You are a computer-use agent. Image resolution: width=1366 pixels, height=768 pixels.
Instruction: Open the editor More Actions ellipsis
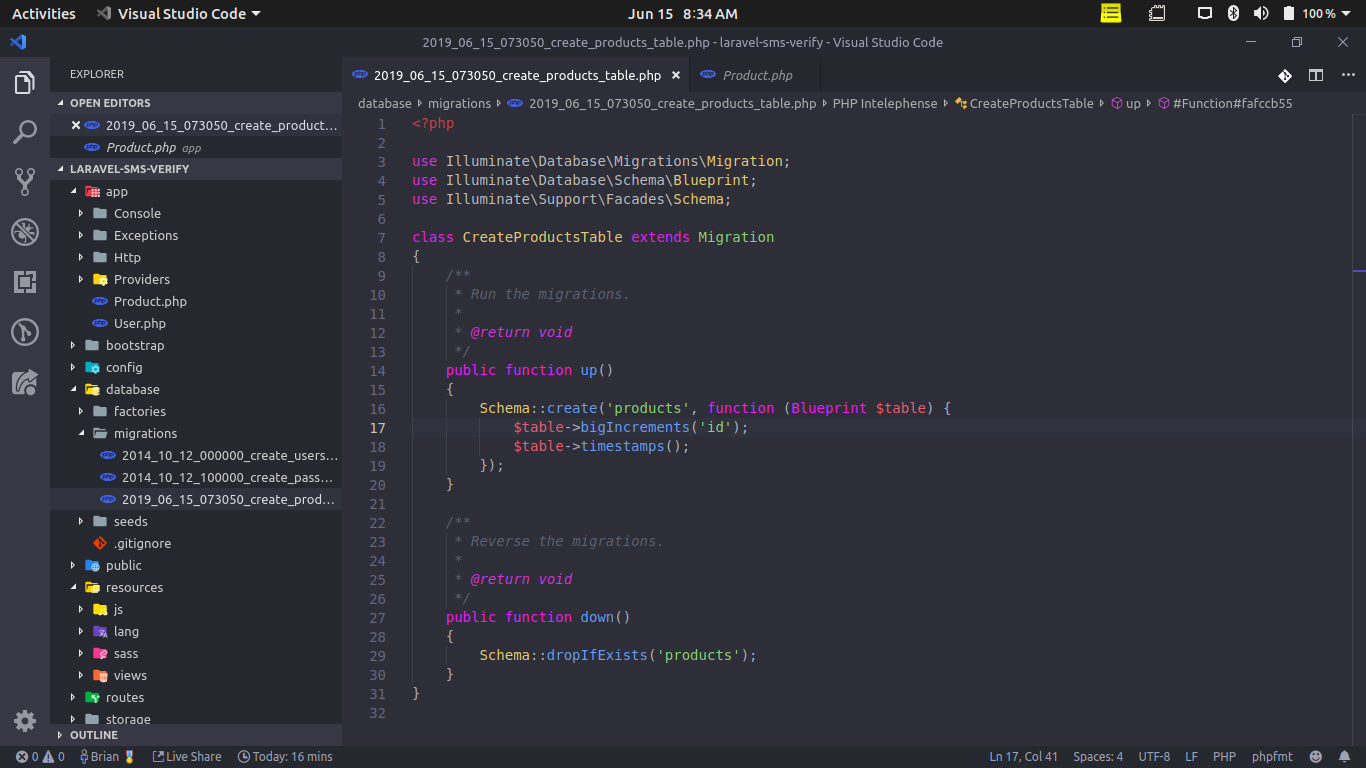click(x=1346, y=75)
